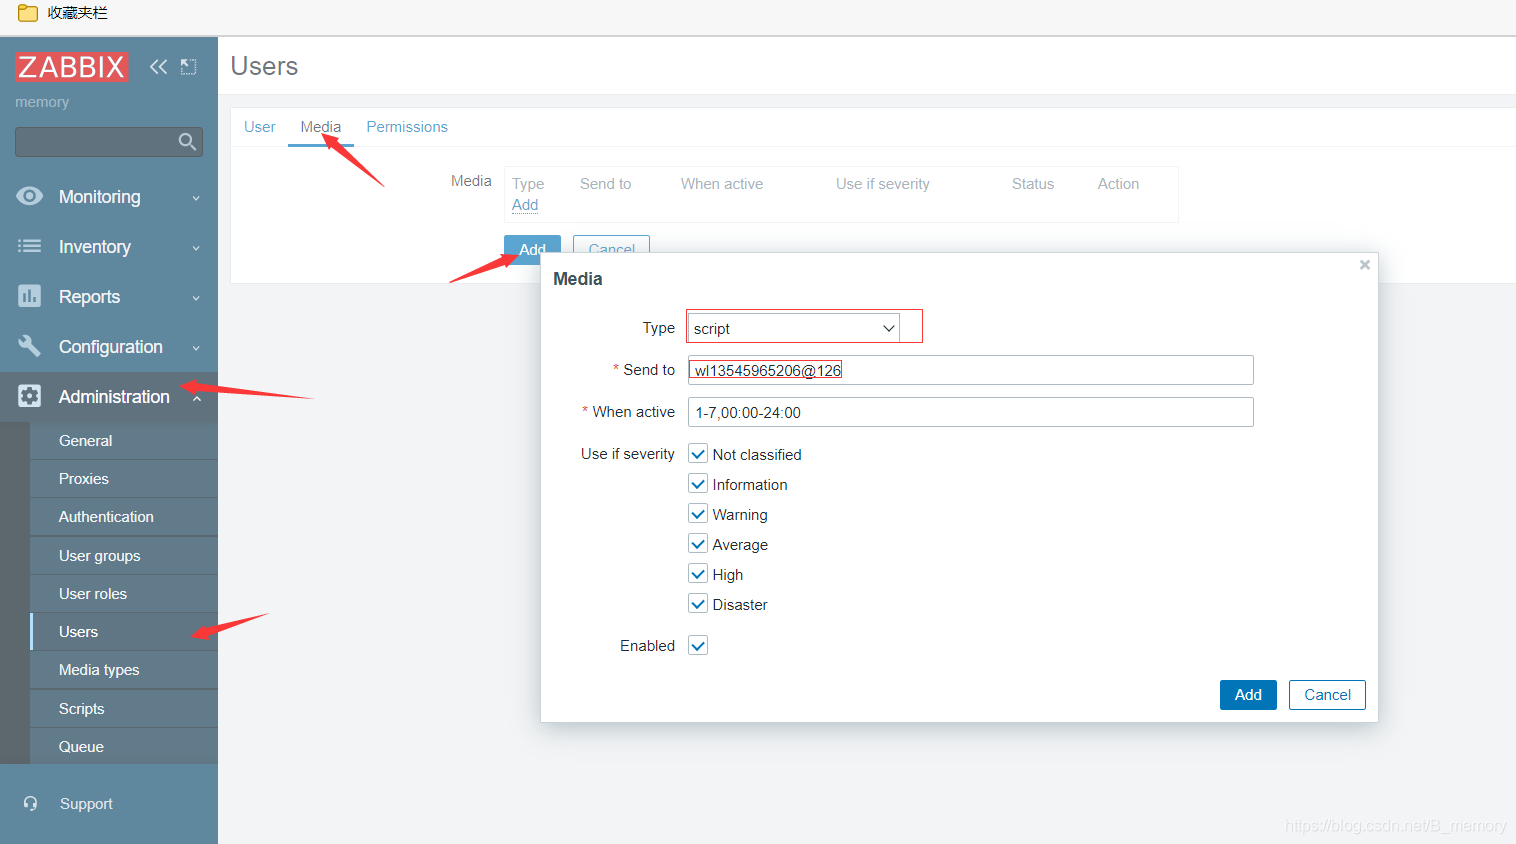Viewport: 1516px width, 844px height.
Task: Toggle the Average severity checkbox
Action: point(698,544)
